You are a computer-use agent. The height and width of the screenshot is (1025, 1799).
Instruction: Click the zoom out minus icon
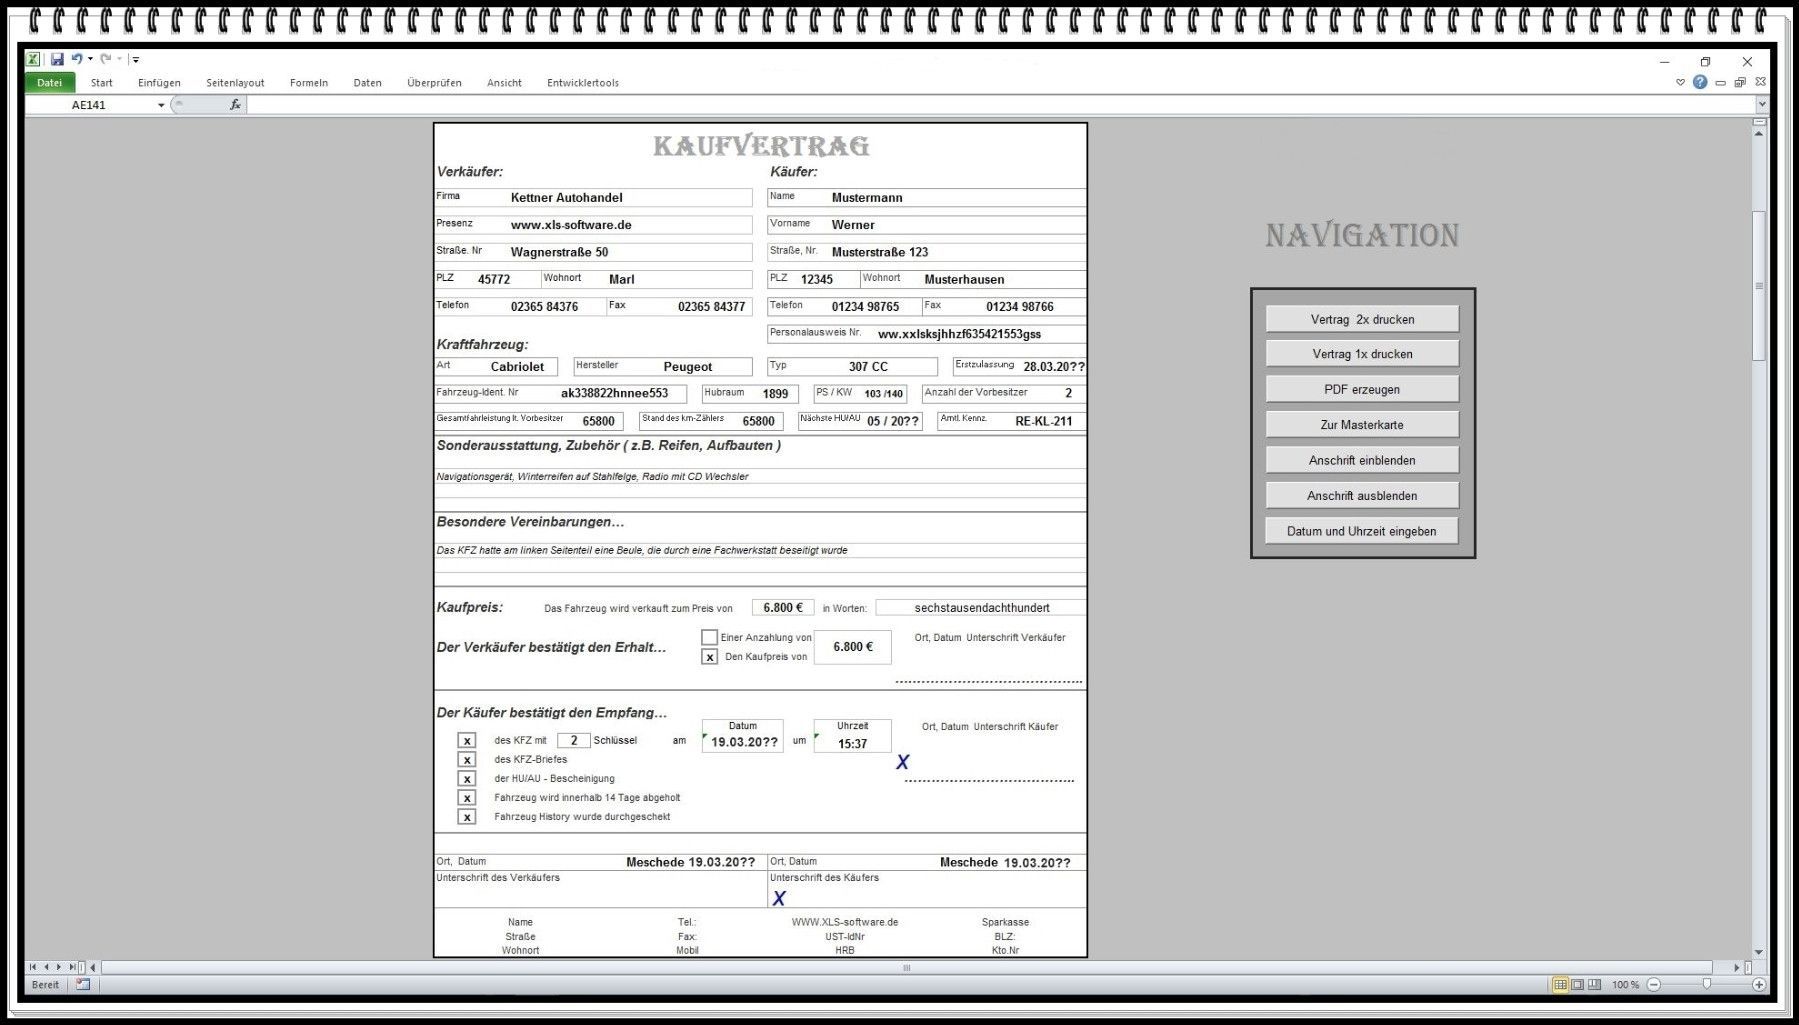1654,985
